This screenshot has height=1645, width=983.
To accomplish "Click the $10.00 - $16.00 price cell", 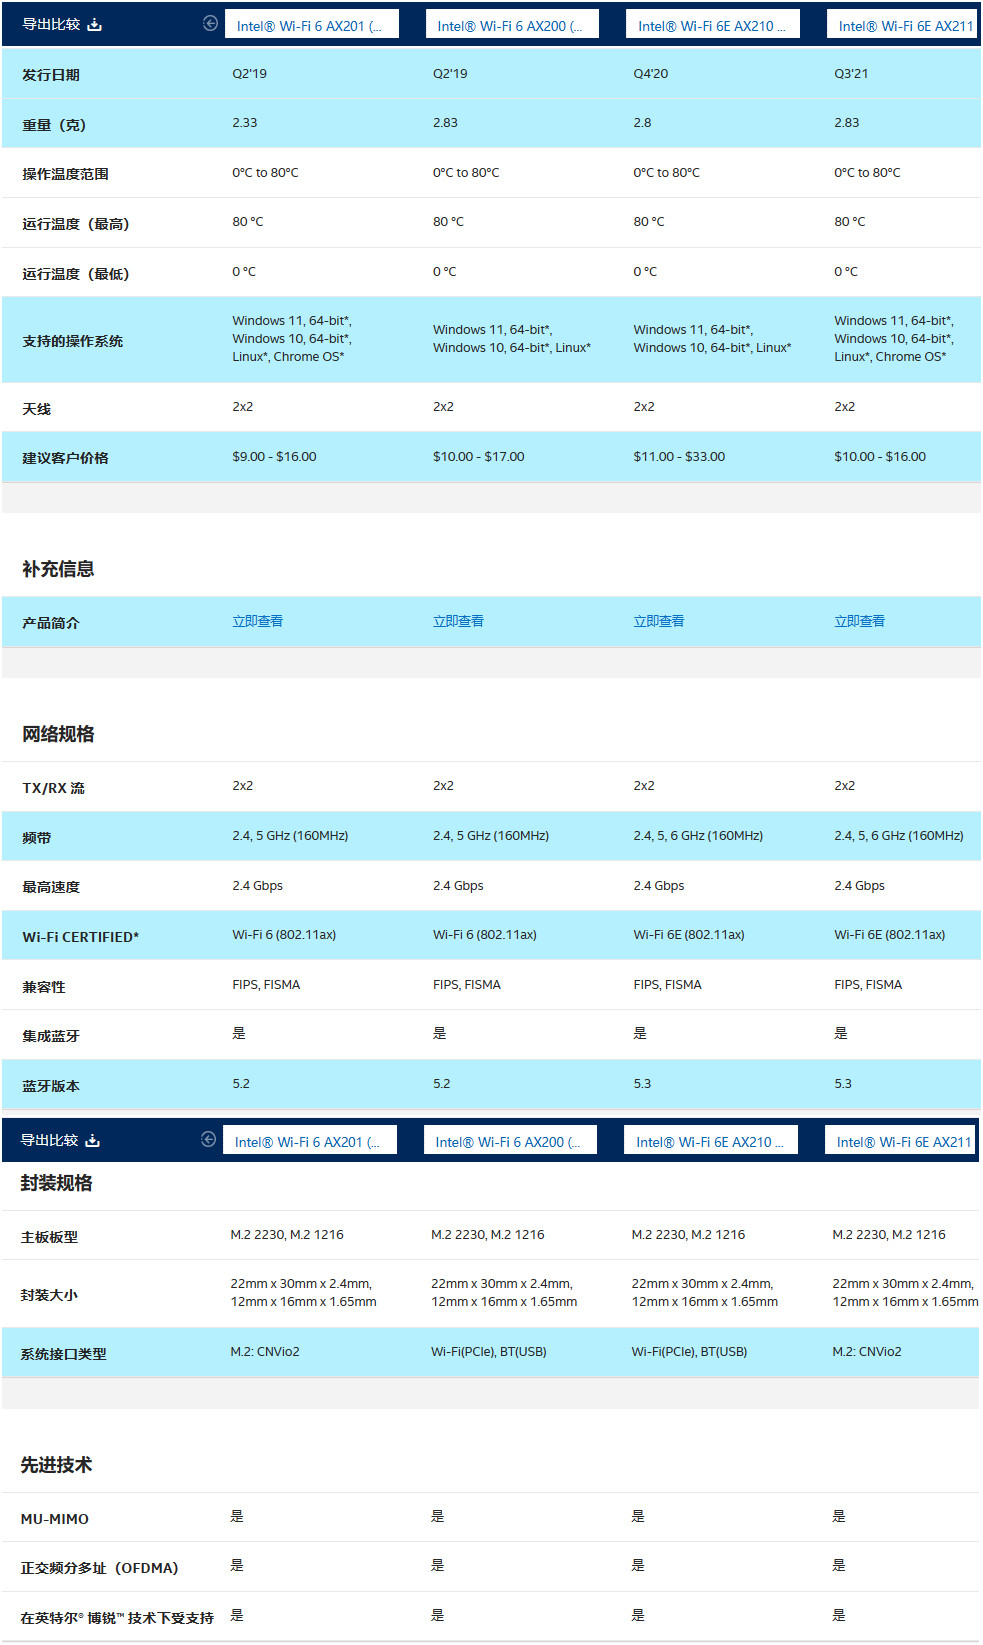I will point(880,457).
